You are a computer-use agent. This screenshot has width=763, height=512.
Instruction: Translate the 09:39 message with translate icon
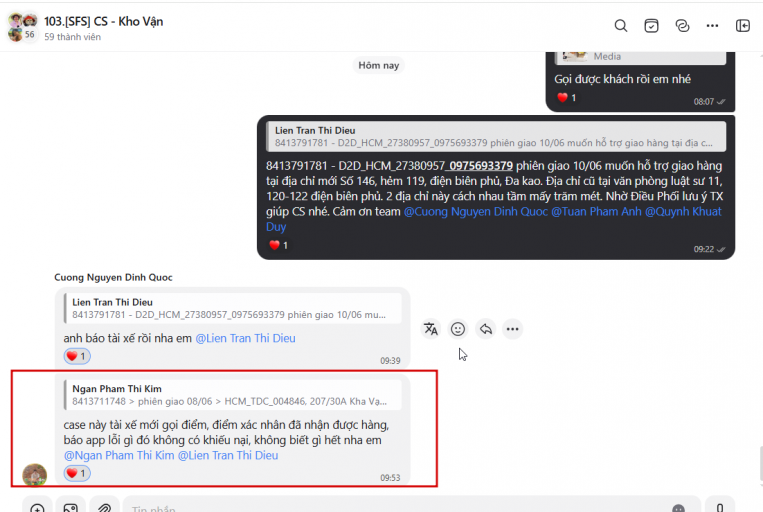point(431,329)
